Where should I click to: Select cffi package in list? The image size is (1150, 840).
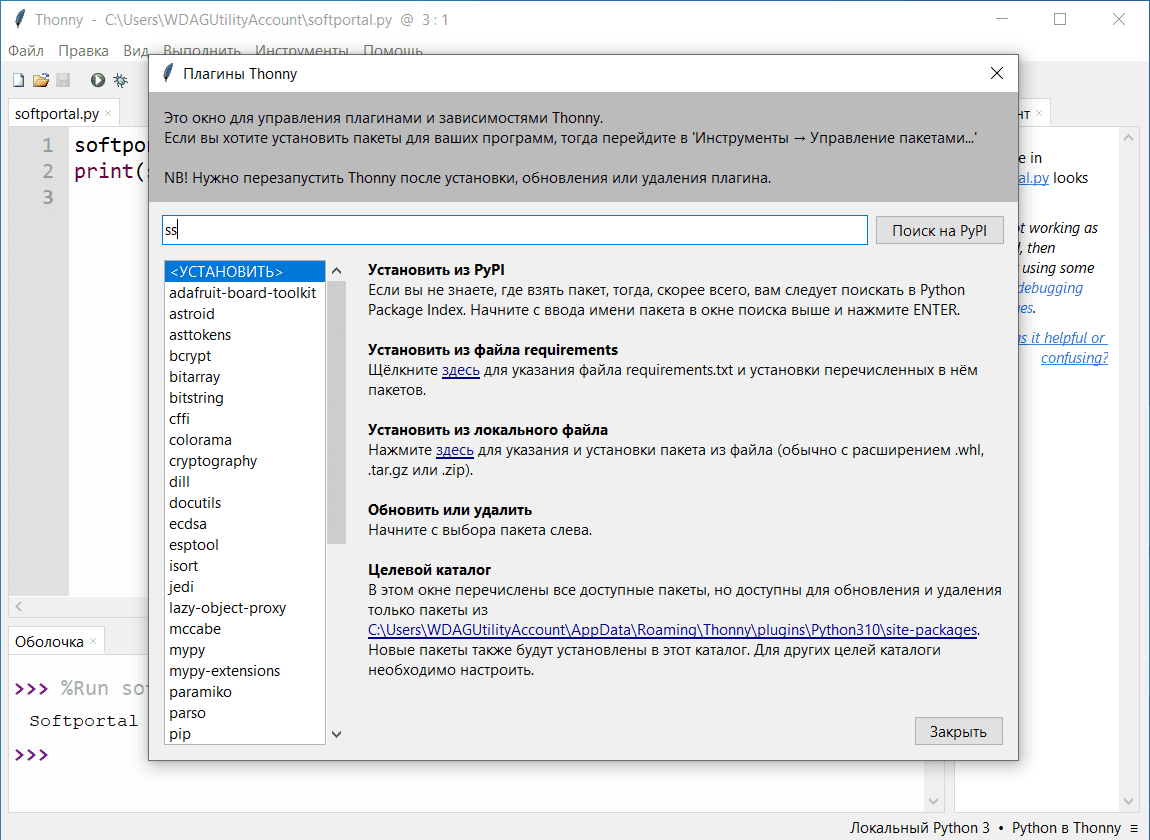pyautogui.click(x=245, y=419)
